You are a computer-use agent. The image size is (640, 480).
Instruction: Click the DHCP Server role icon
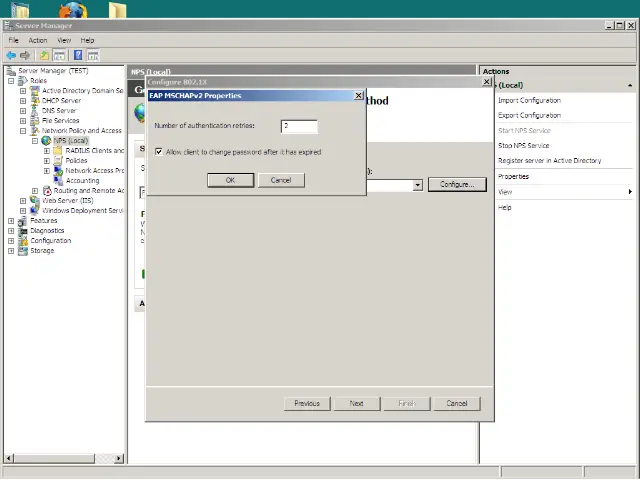coord(35,100)
